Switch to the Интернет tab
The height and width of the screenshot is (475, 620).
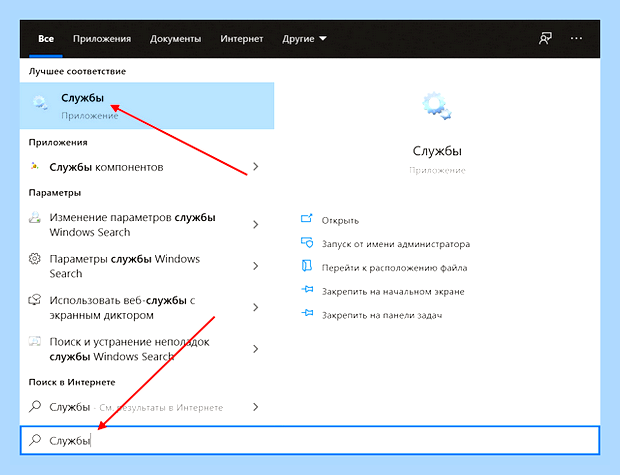point(242,39)
